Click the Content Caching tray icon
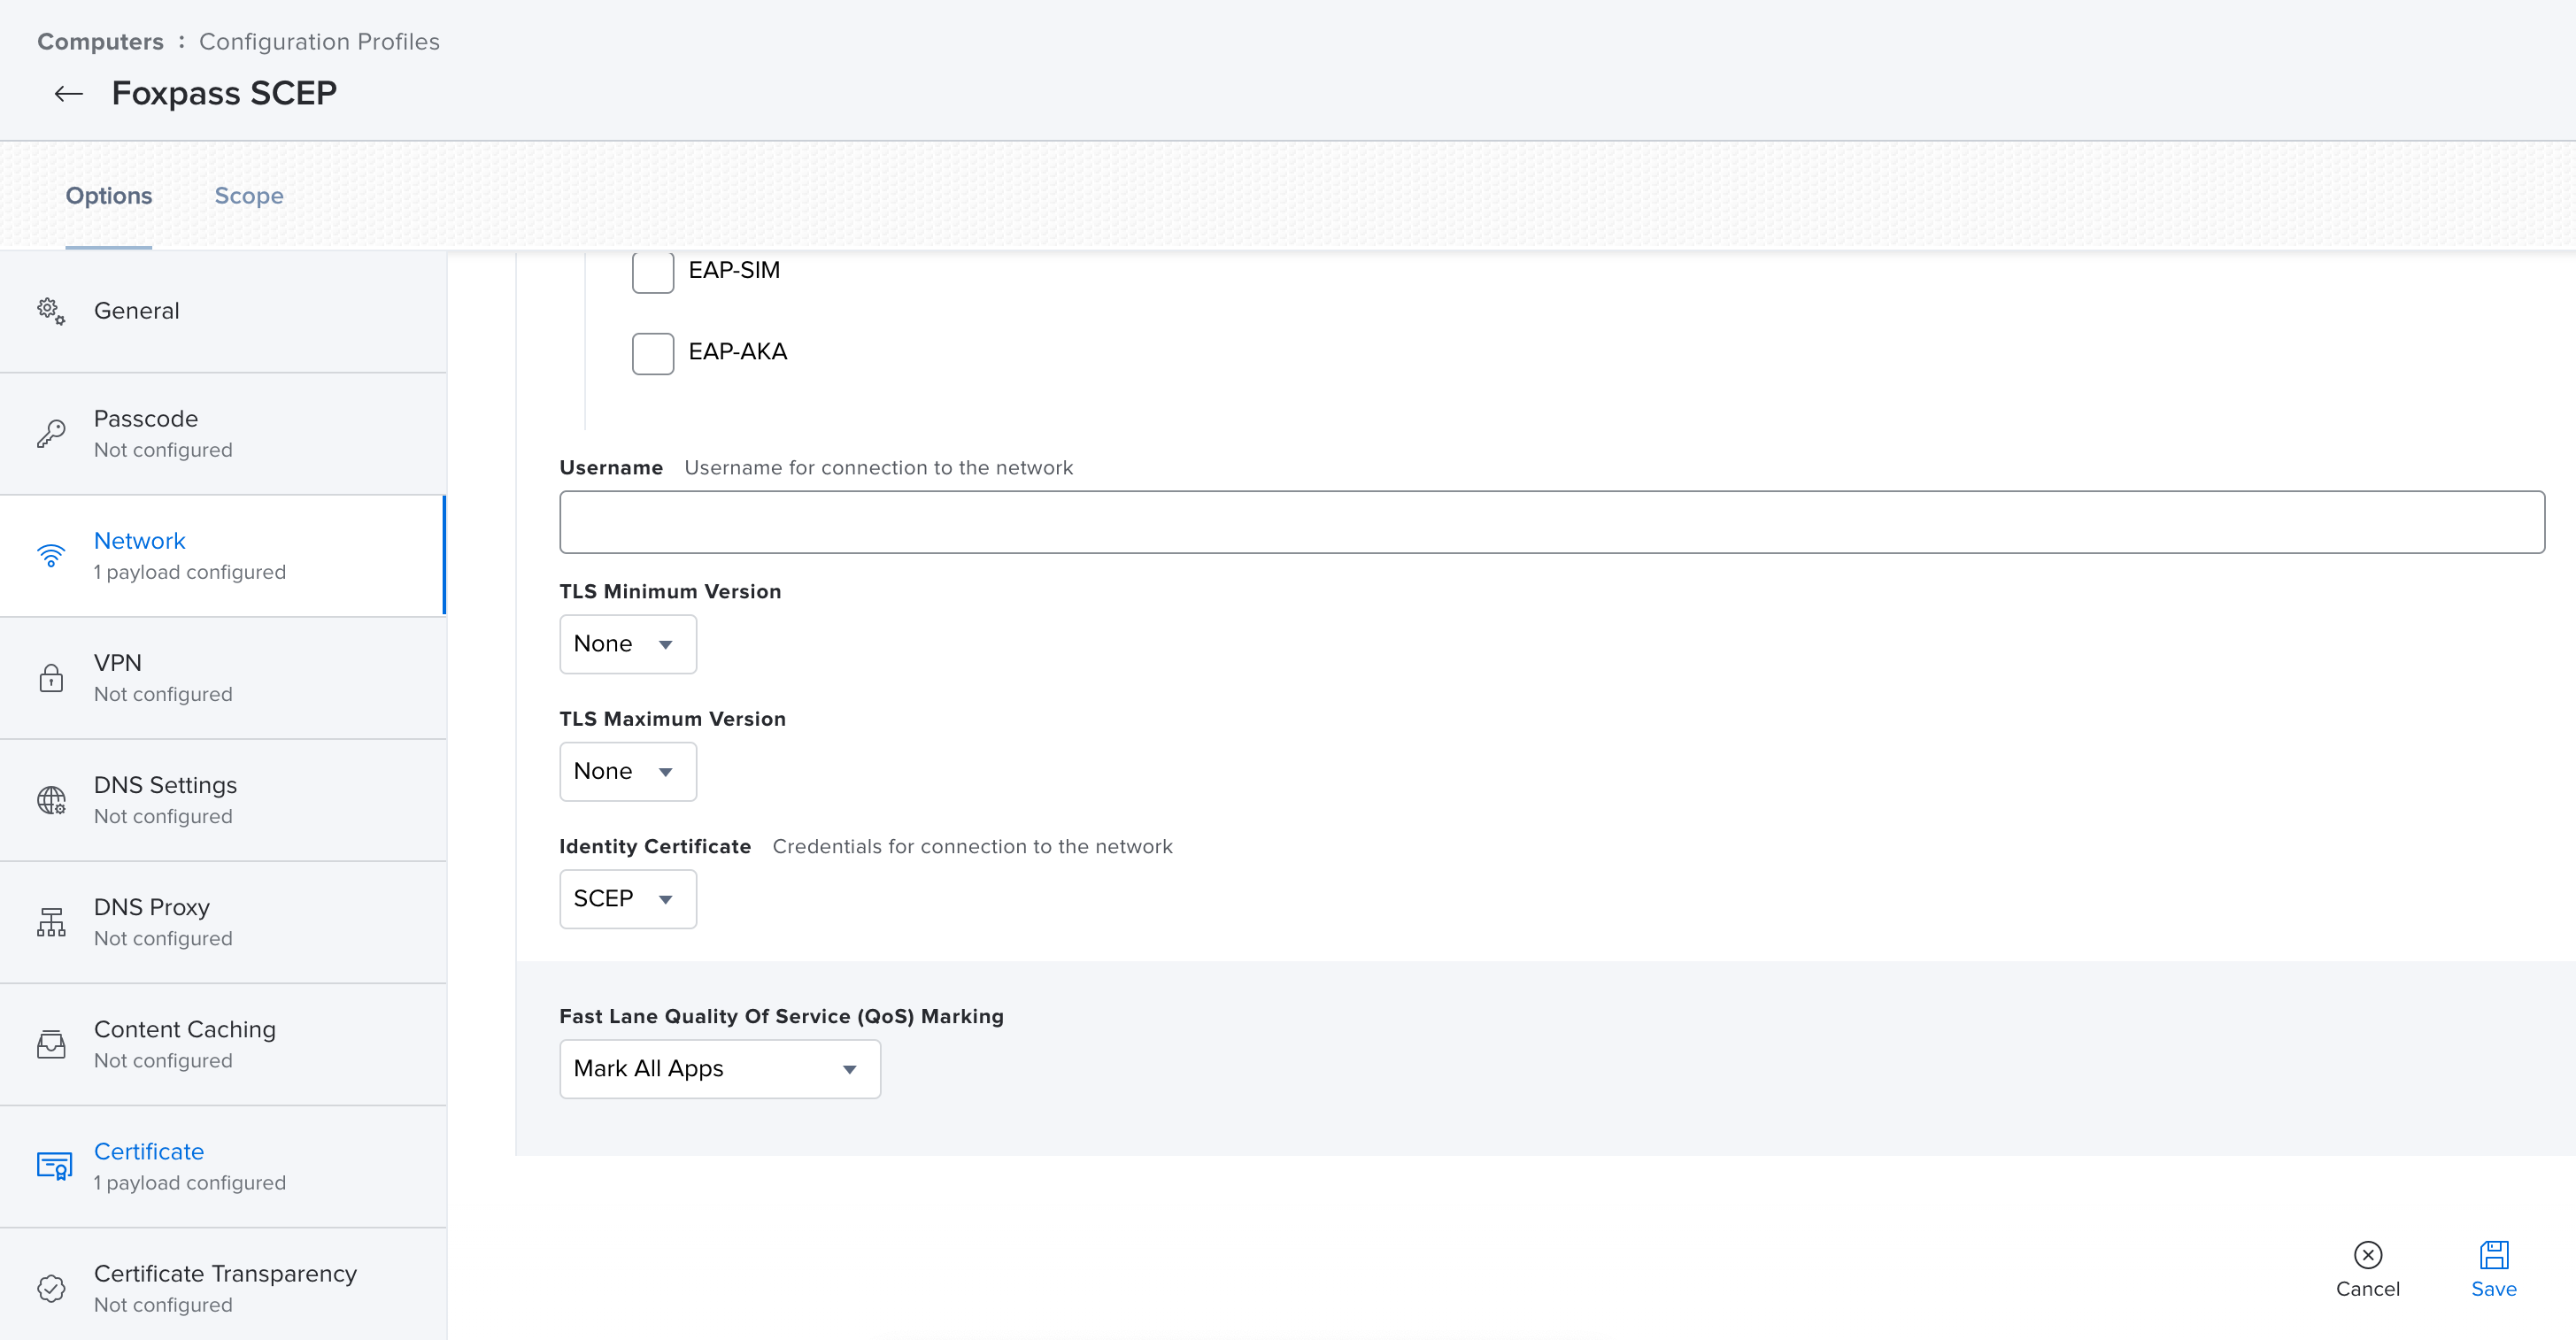This screenshot has height=1340, width=2576. click(x=51, y=1044)
